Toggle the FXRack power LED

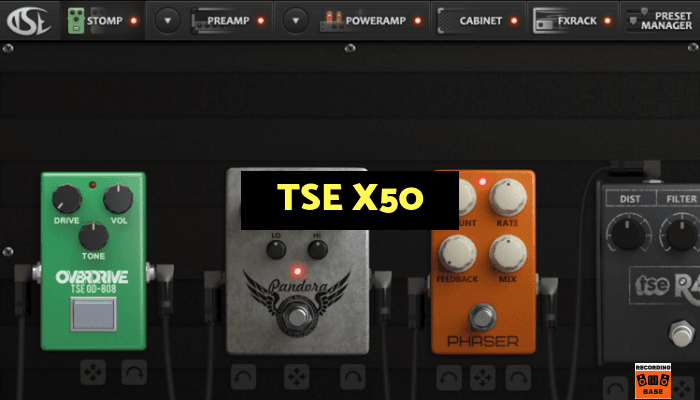pos(607,21)
